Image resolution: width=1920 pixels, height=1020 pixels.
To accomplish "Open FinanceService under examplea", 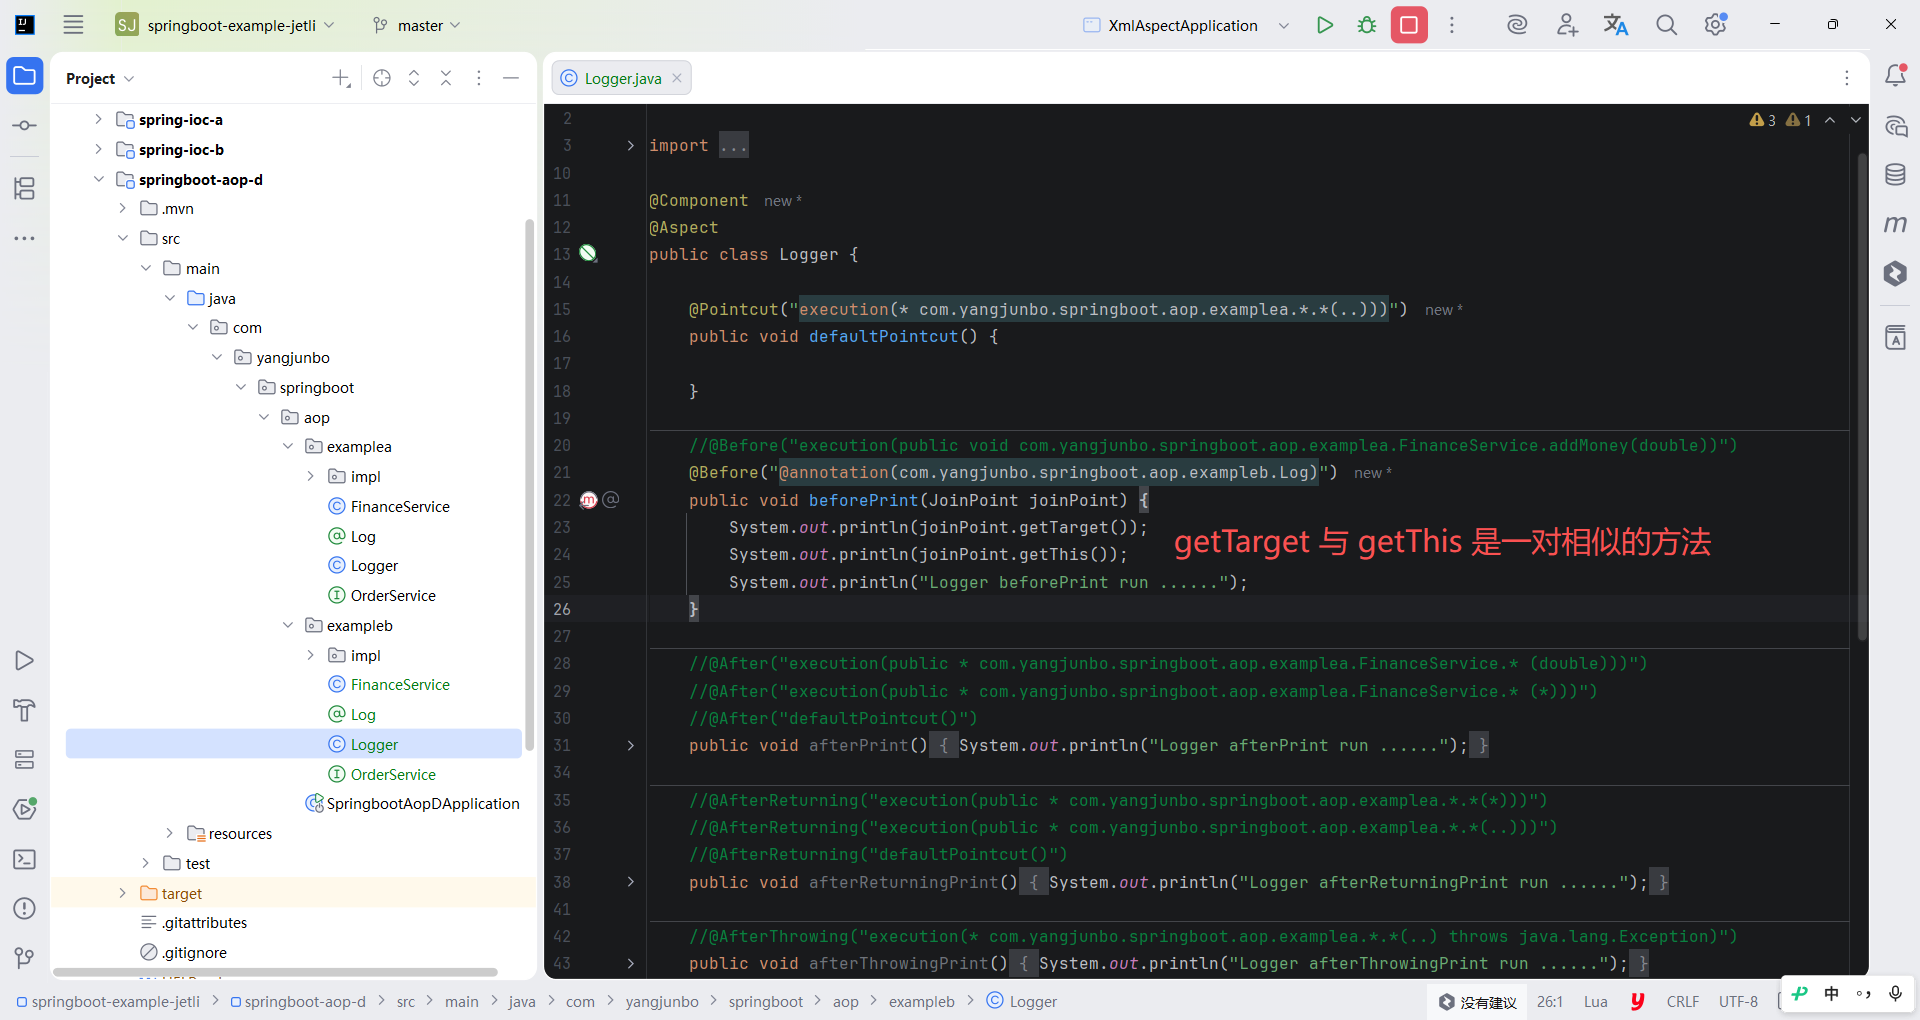I will click(399, 506).
